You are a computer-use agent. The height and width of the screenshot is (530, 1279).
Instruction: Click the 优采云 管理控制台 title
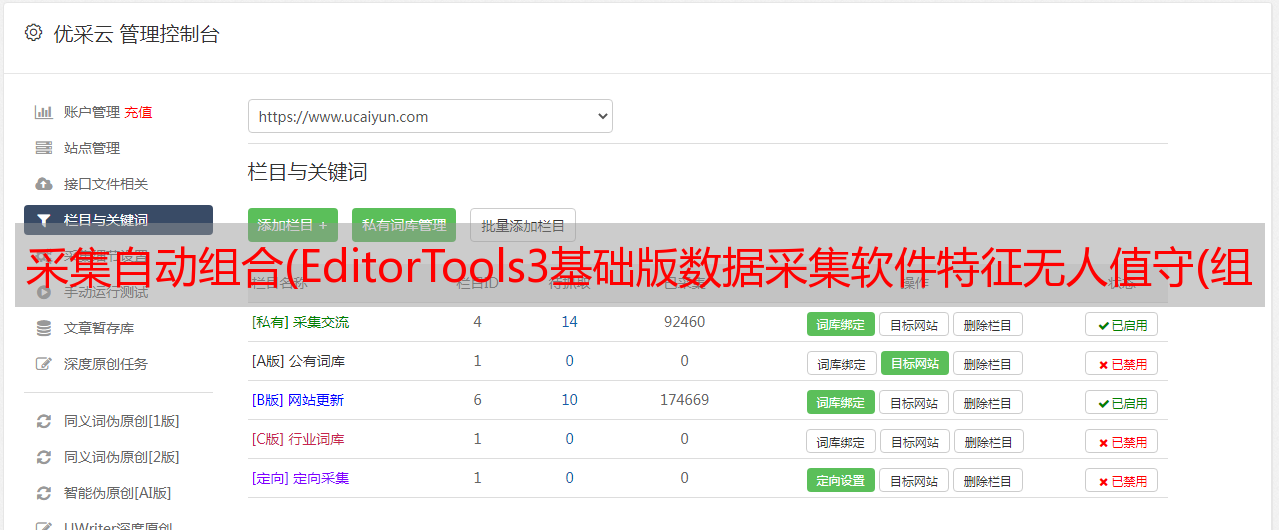(136, 34)
